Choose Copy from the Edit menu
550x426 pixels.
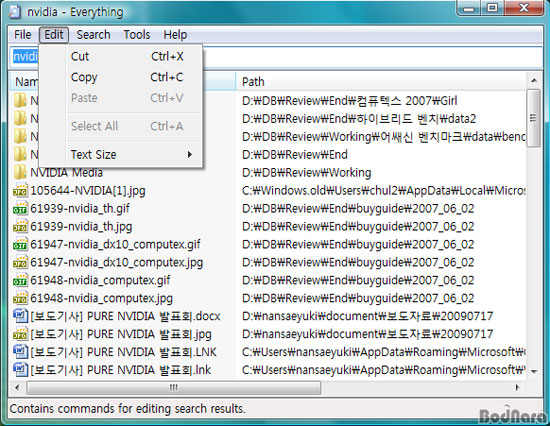(x=121, y=77)
